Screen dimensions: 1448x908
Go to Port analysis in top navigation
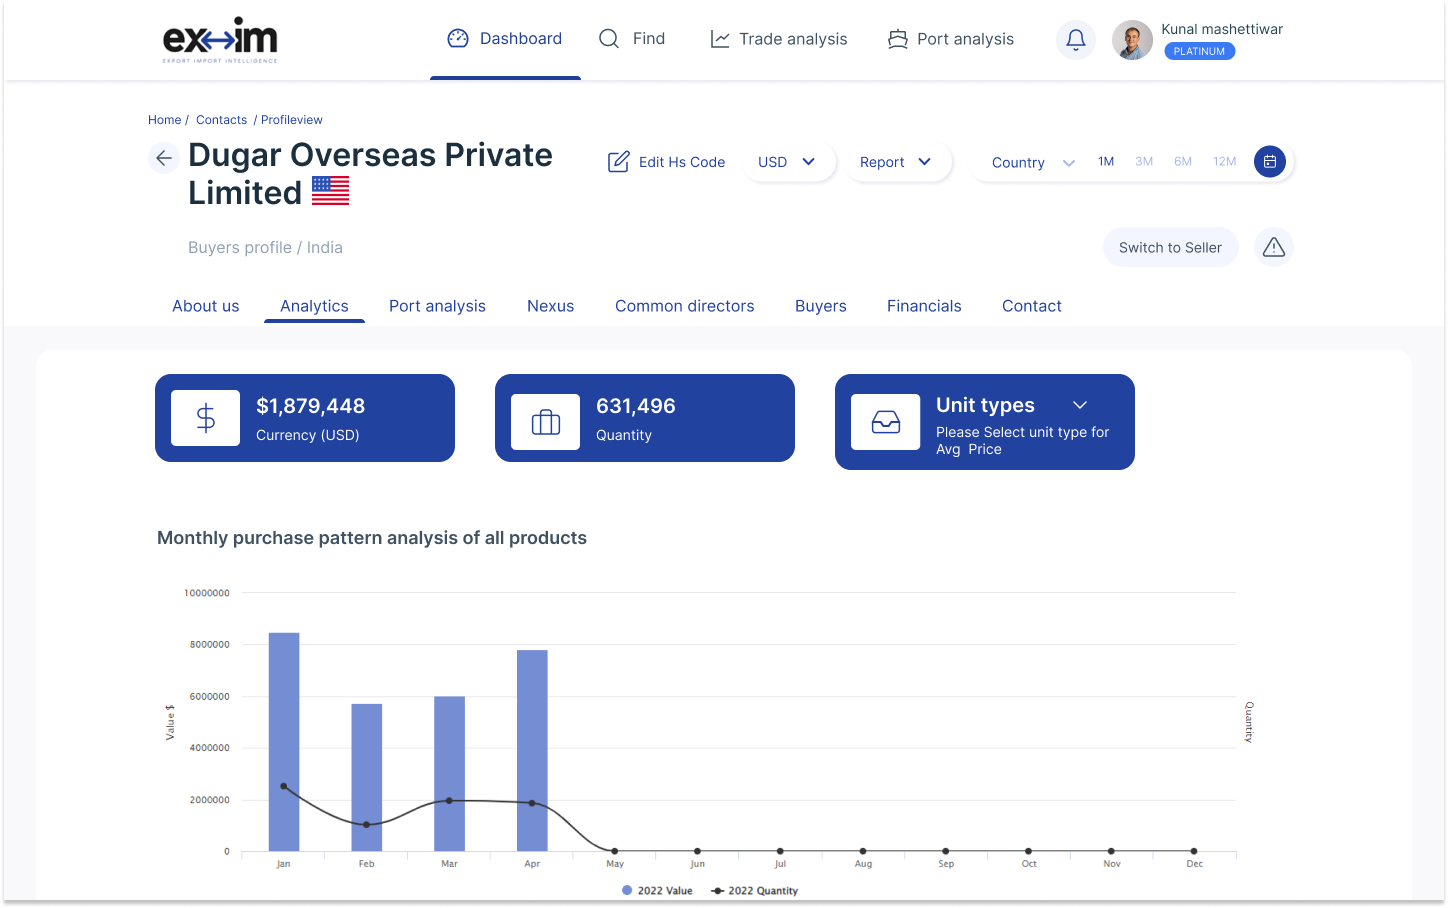[951, 39]
